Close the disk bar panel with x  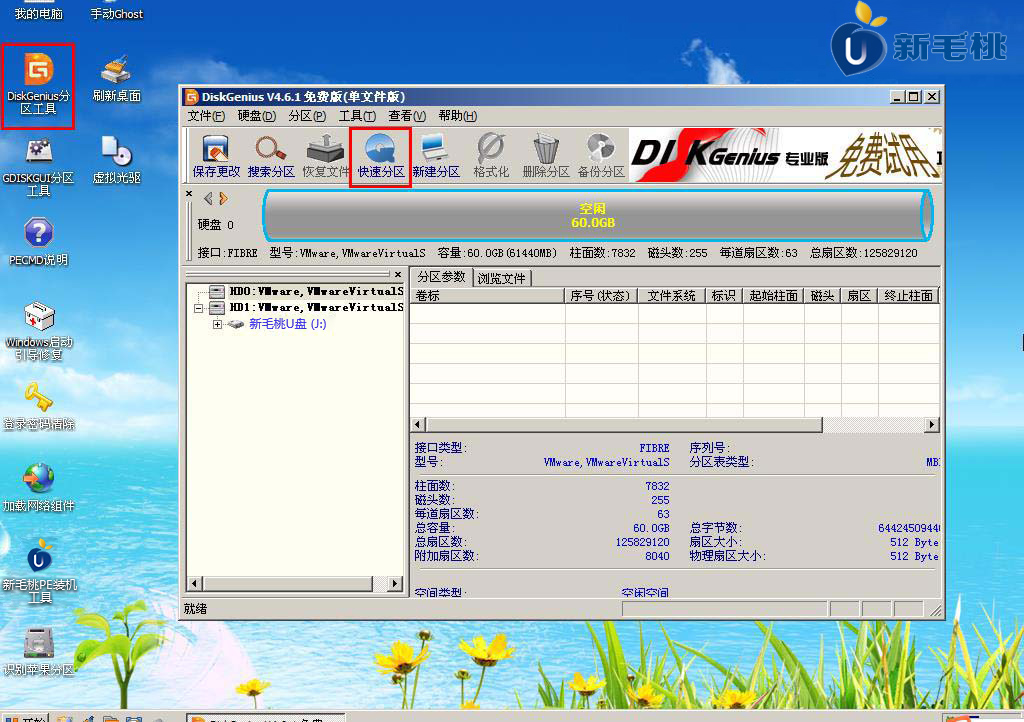(x=189, y=194)
